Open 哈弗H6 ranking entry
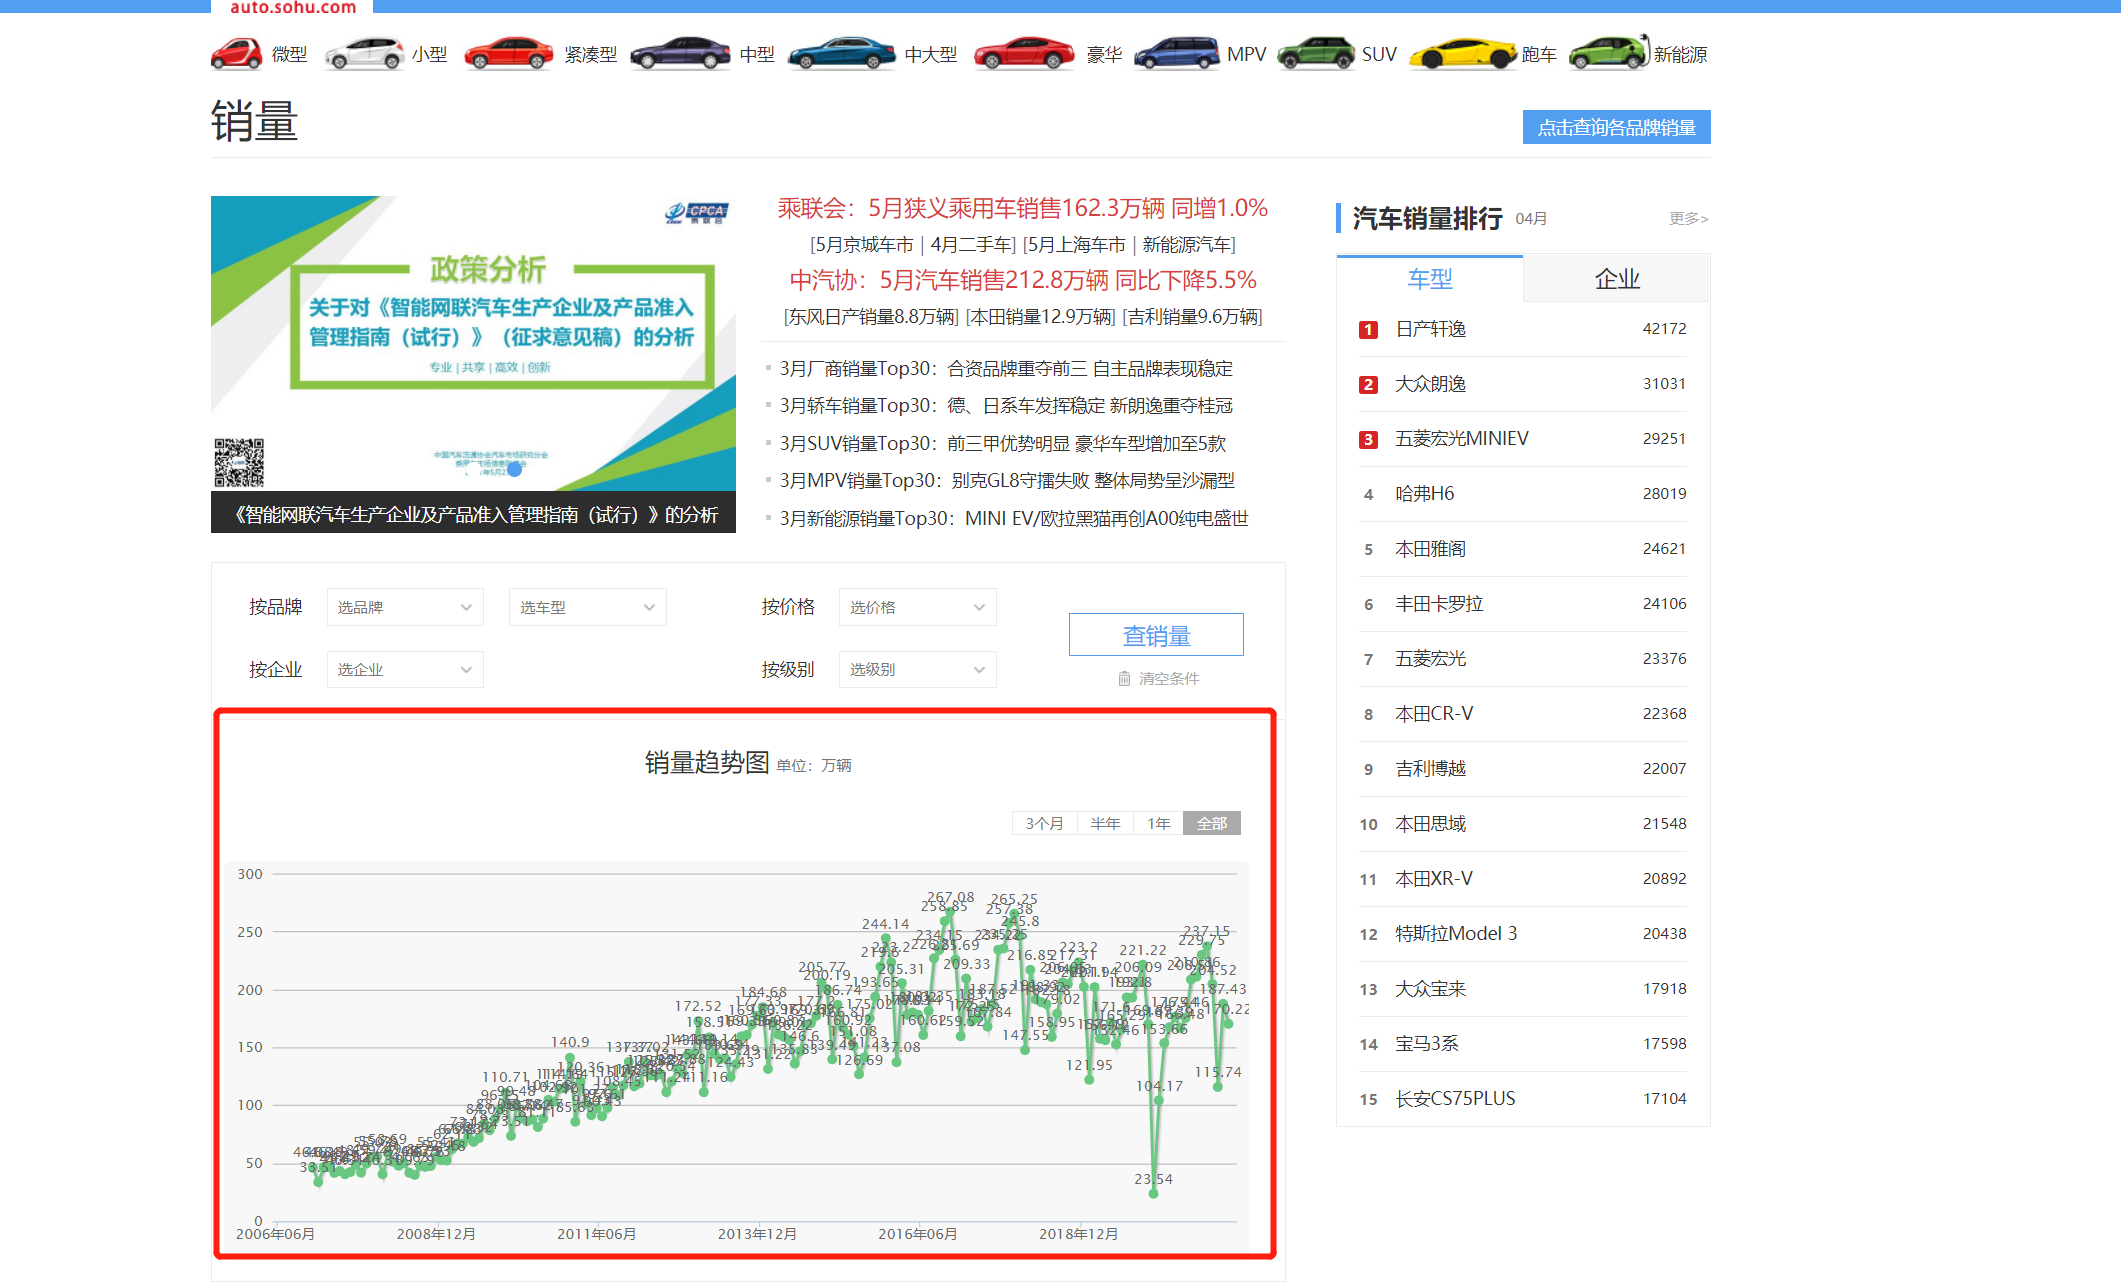 1424,494
